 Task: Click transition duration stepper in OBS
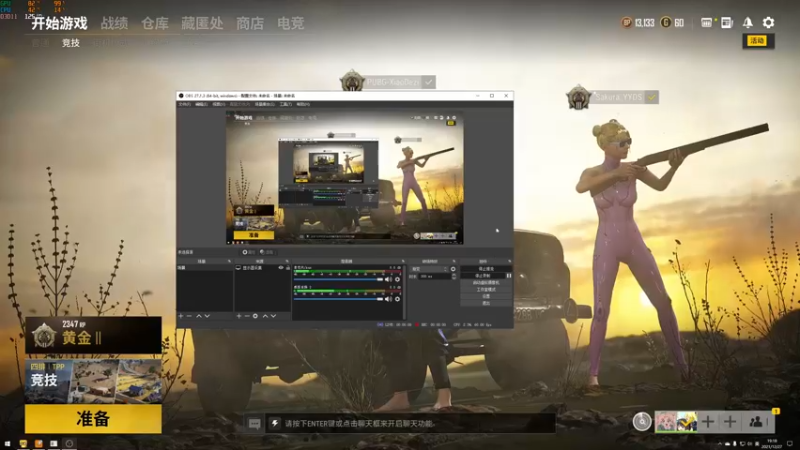(454, 277)
